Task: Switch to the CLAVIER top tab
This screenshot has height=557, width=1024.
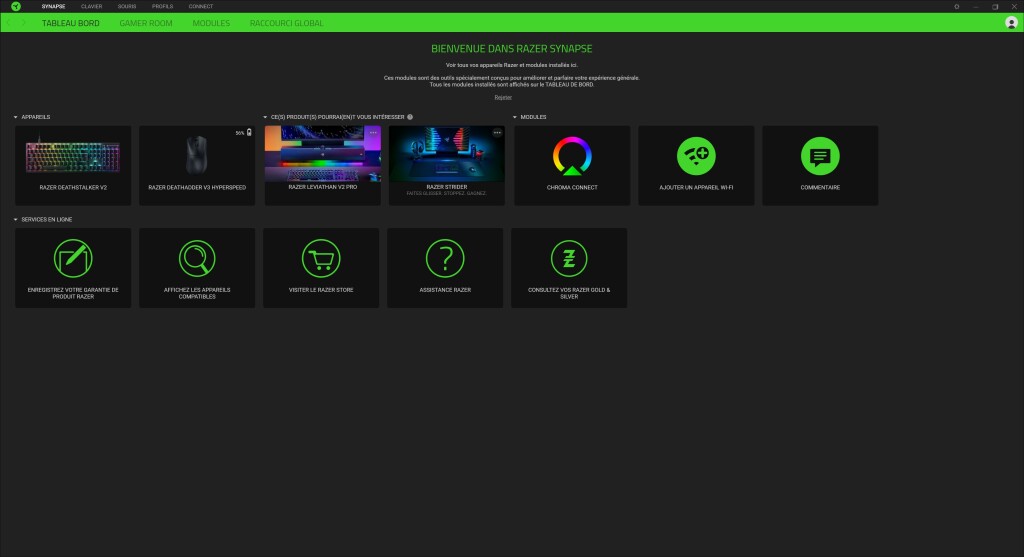Action: click(91, 7)
